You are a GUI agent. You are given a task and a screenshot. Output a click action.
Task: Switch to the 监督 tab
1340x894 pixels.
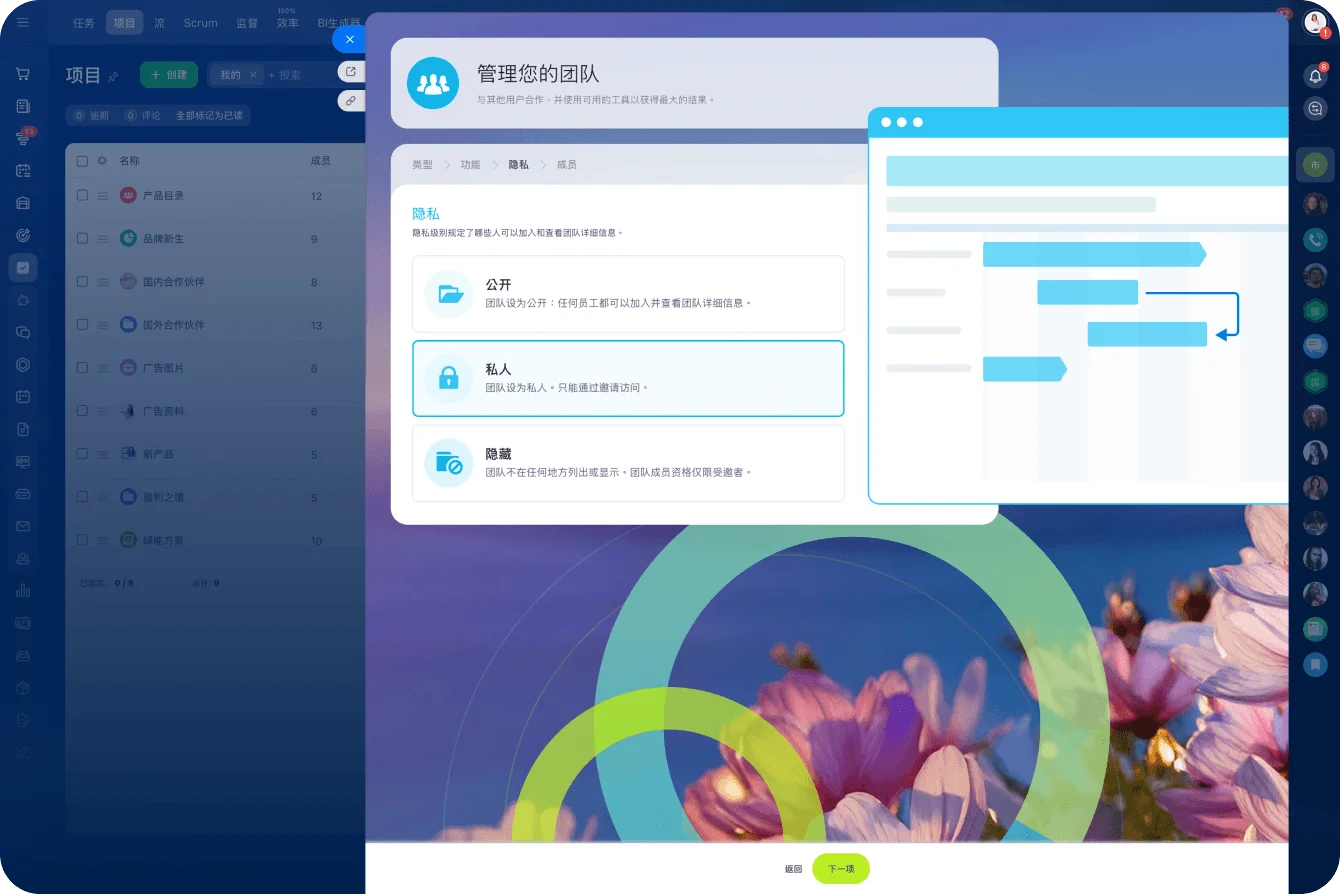click(x=246, y=23)
